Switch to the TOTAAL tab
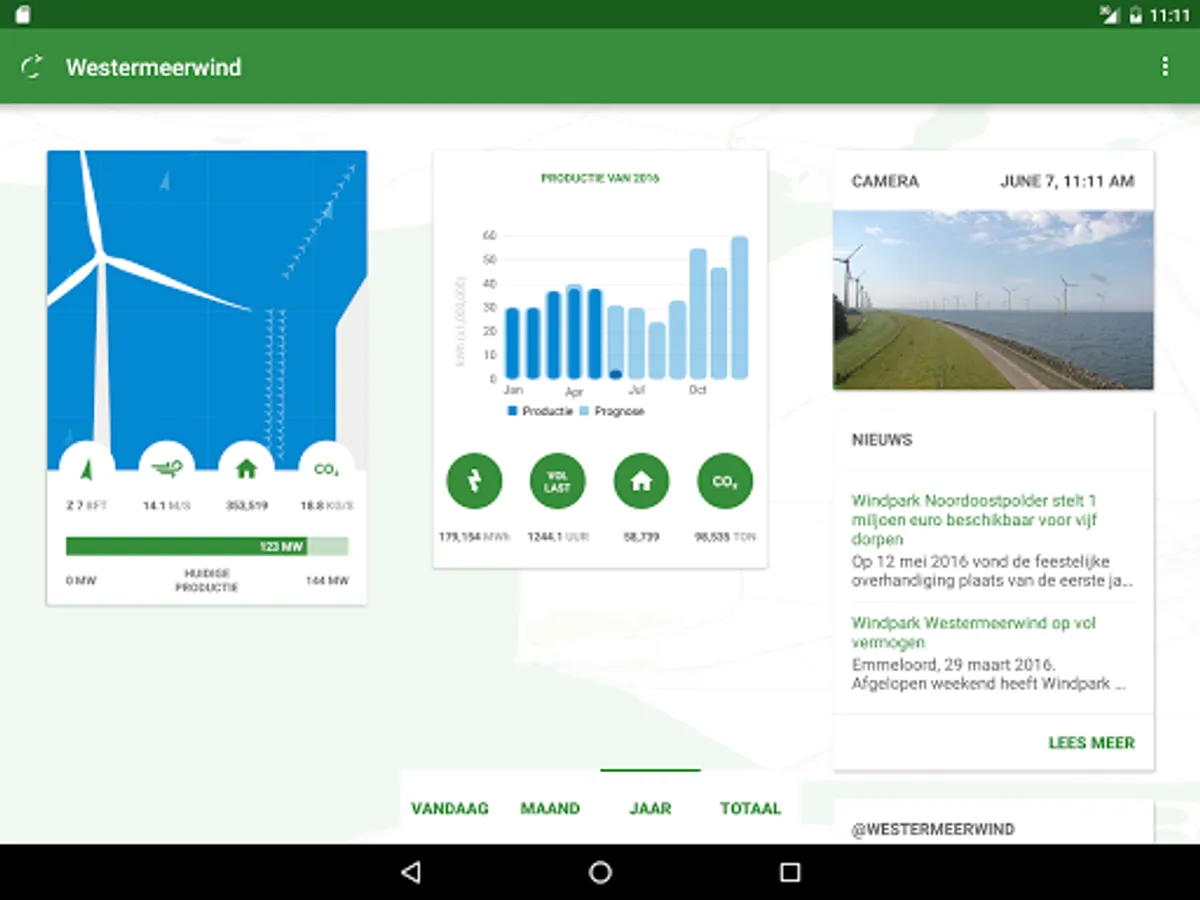 click(x=750, y=808)
